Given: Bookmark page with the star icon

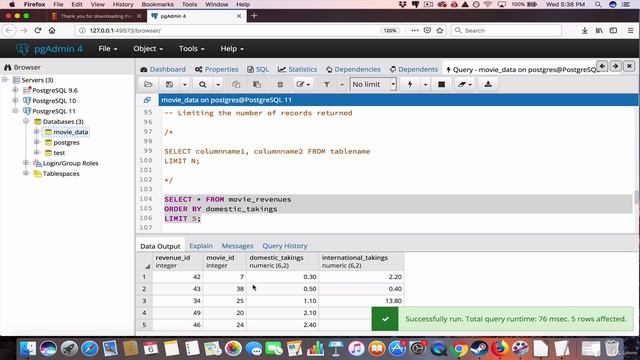Looking at the screenshot, I should click(x=440, y=31).
